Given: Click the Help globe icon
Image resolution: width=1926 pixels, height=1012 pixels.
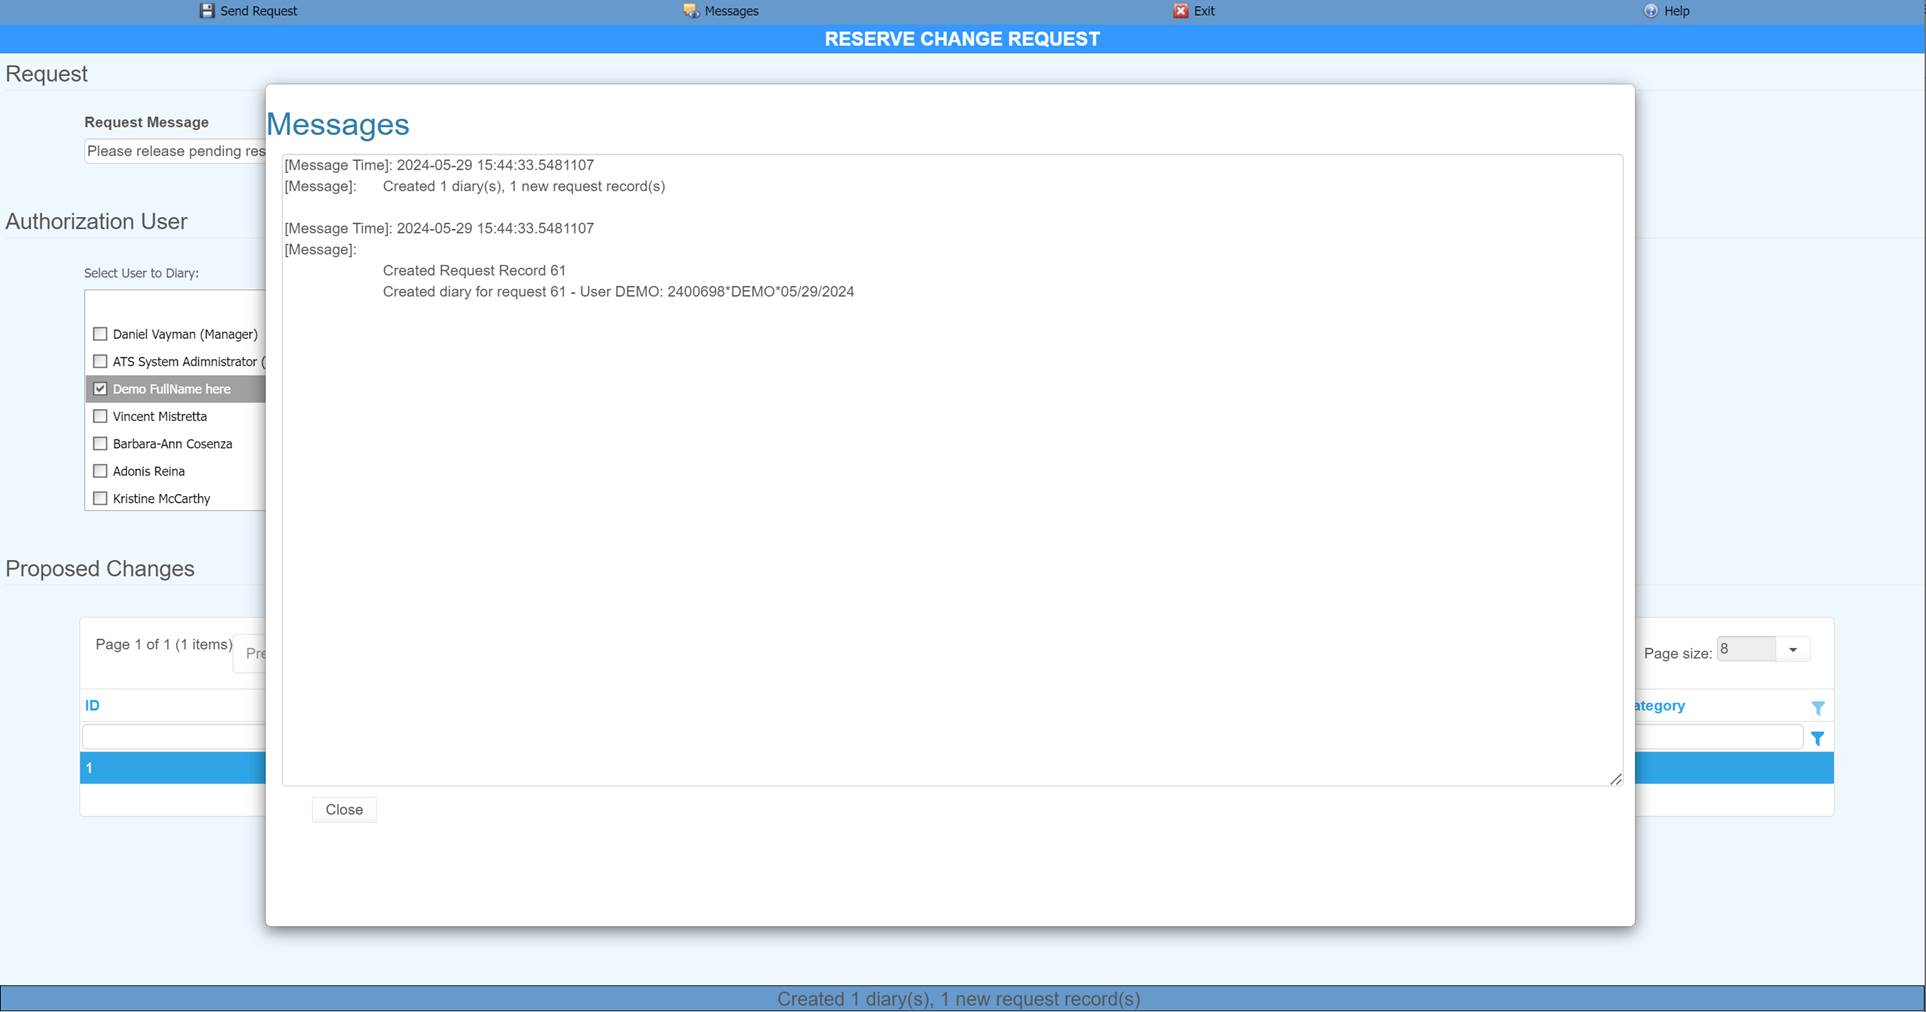Looking at the screenshot, I should coord(1651,11).
